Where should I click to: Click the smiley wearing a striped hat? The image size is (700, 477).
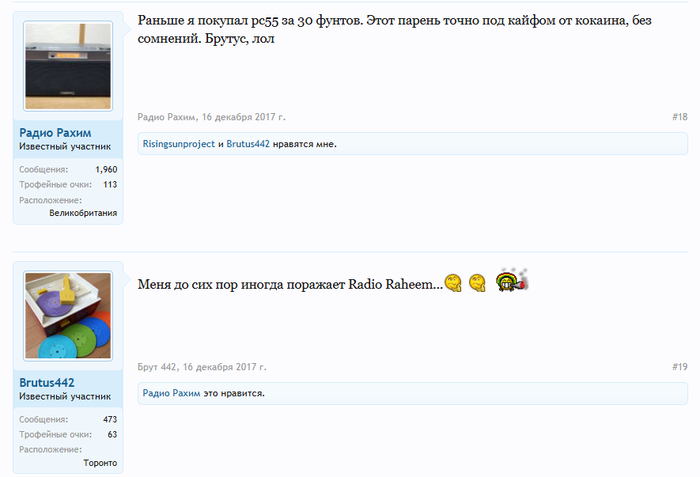pyautogui.click(x=511, y=281)
